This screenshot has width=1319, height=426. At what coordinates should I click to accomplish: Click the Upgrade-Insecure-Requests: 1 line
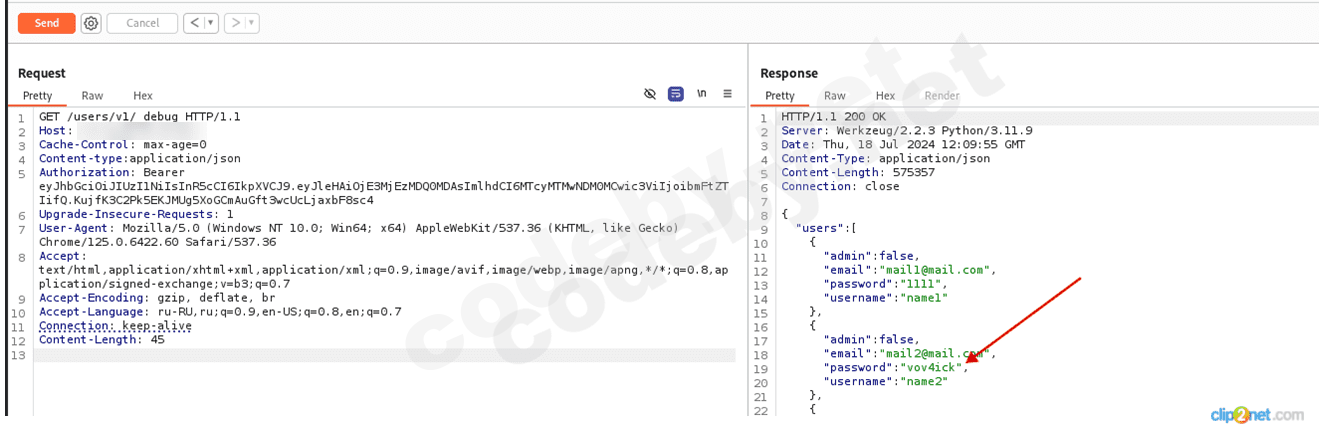pos(136,215)
